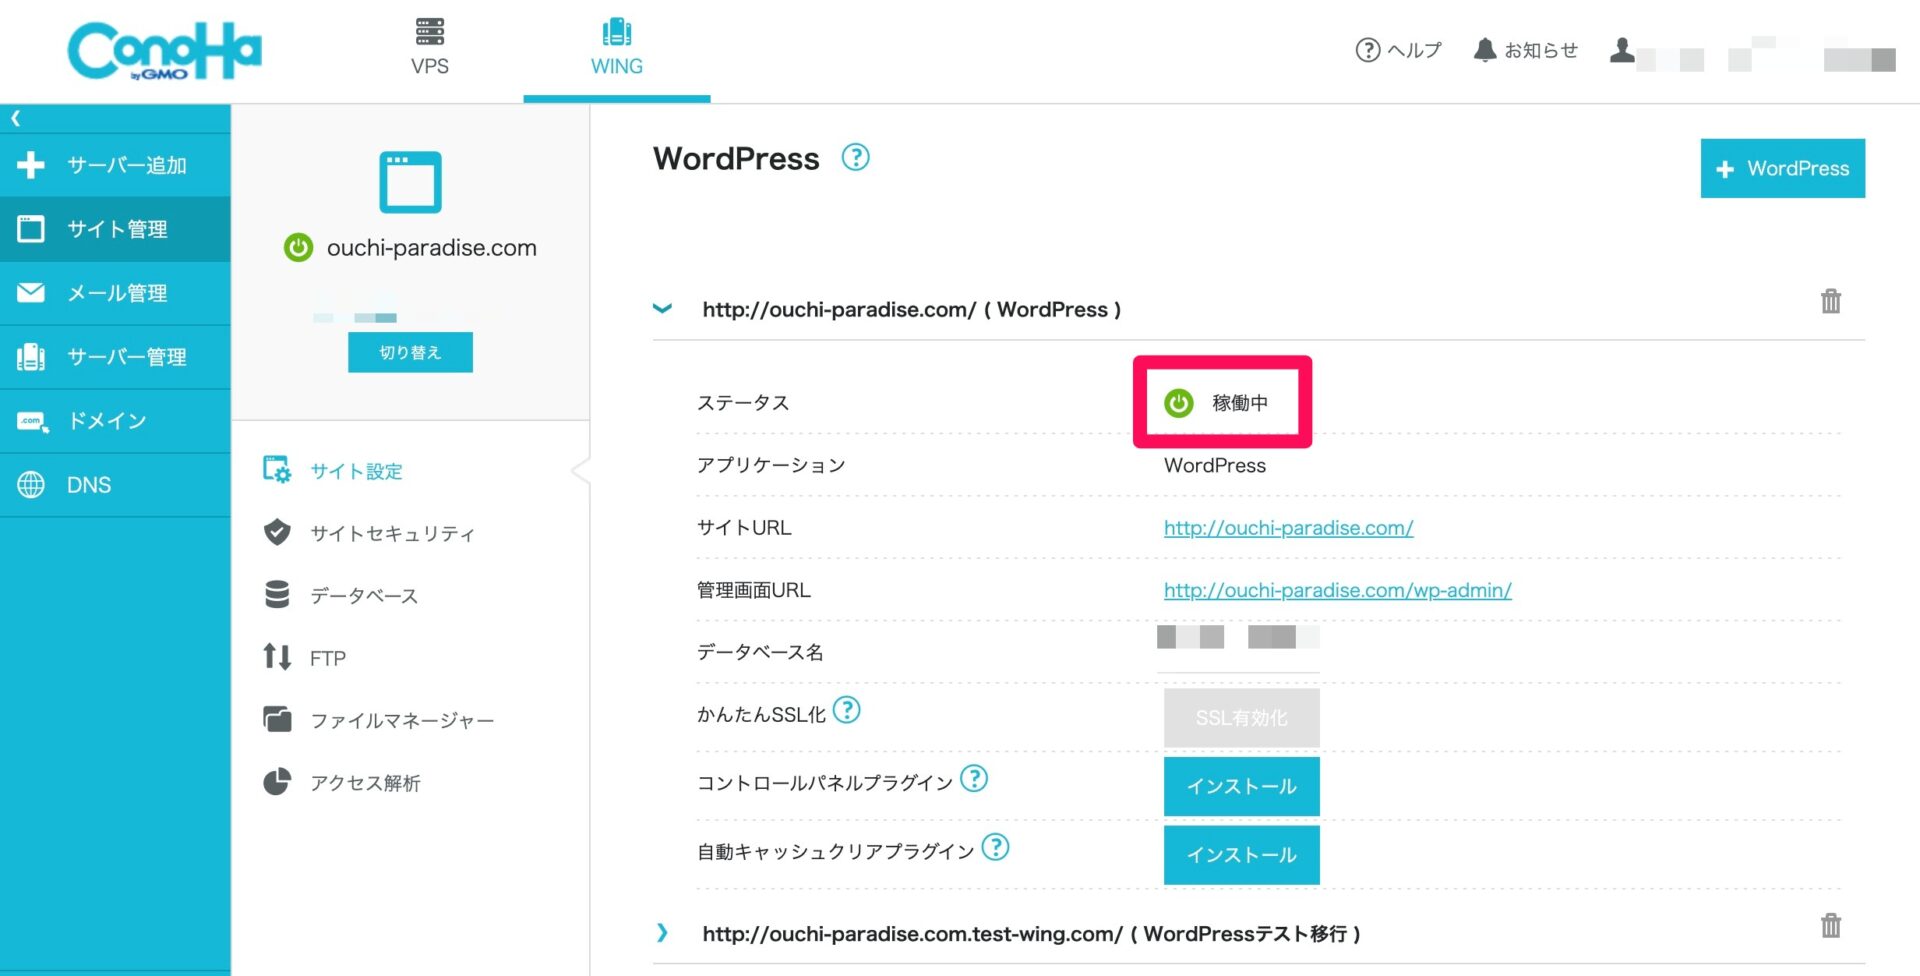Image resolution: width=1920 pixels, height=976 pixels.
Task: Install the 自動キャッシュクリアプラグイン
Action: (x=1241, y=855)
